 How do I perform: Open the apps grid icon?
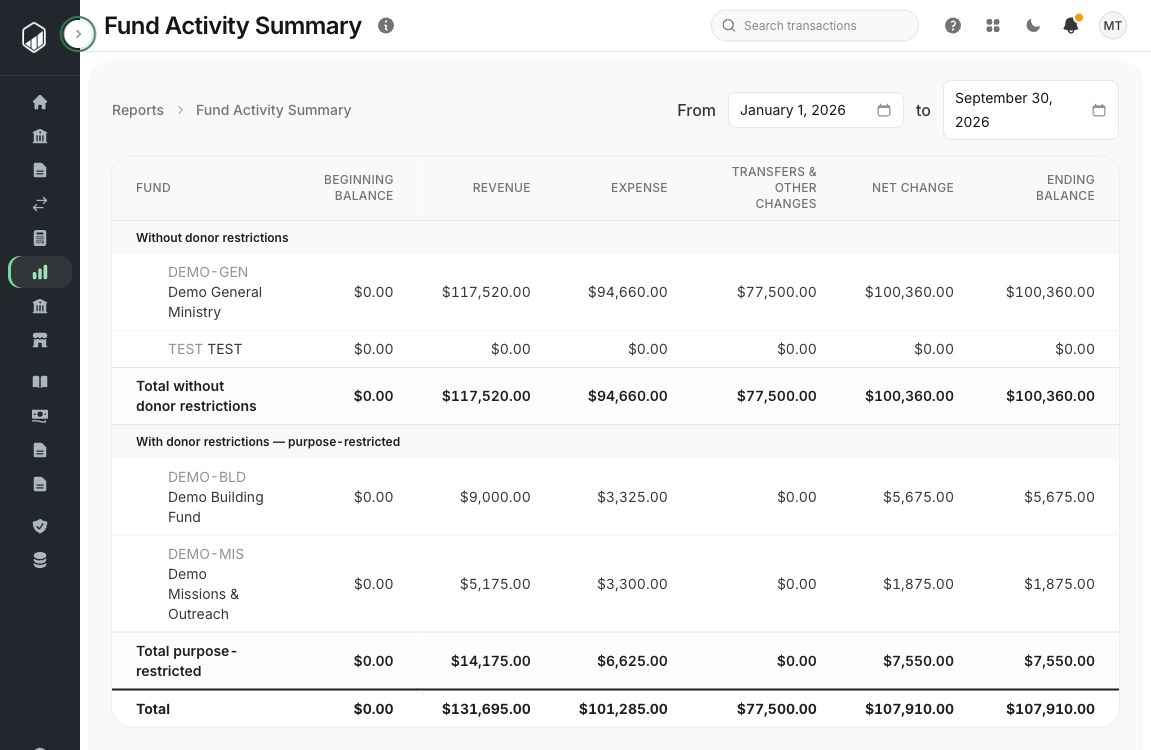pyautogui.click(x=993, y=26)
